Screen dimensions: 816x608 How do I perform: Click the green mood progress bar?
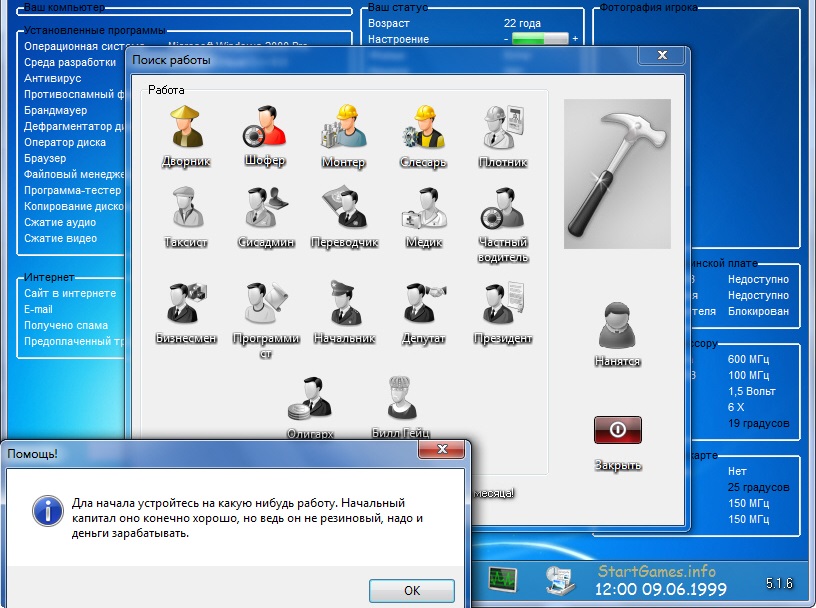click(x=540, y=39)
